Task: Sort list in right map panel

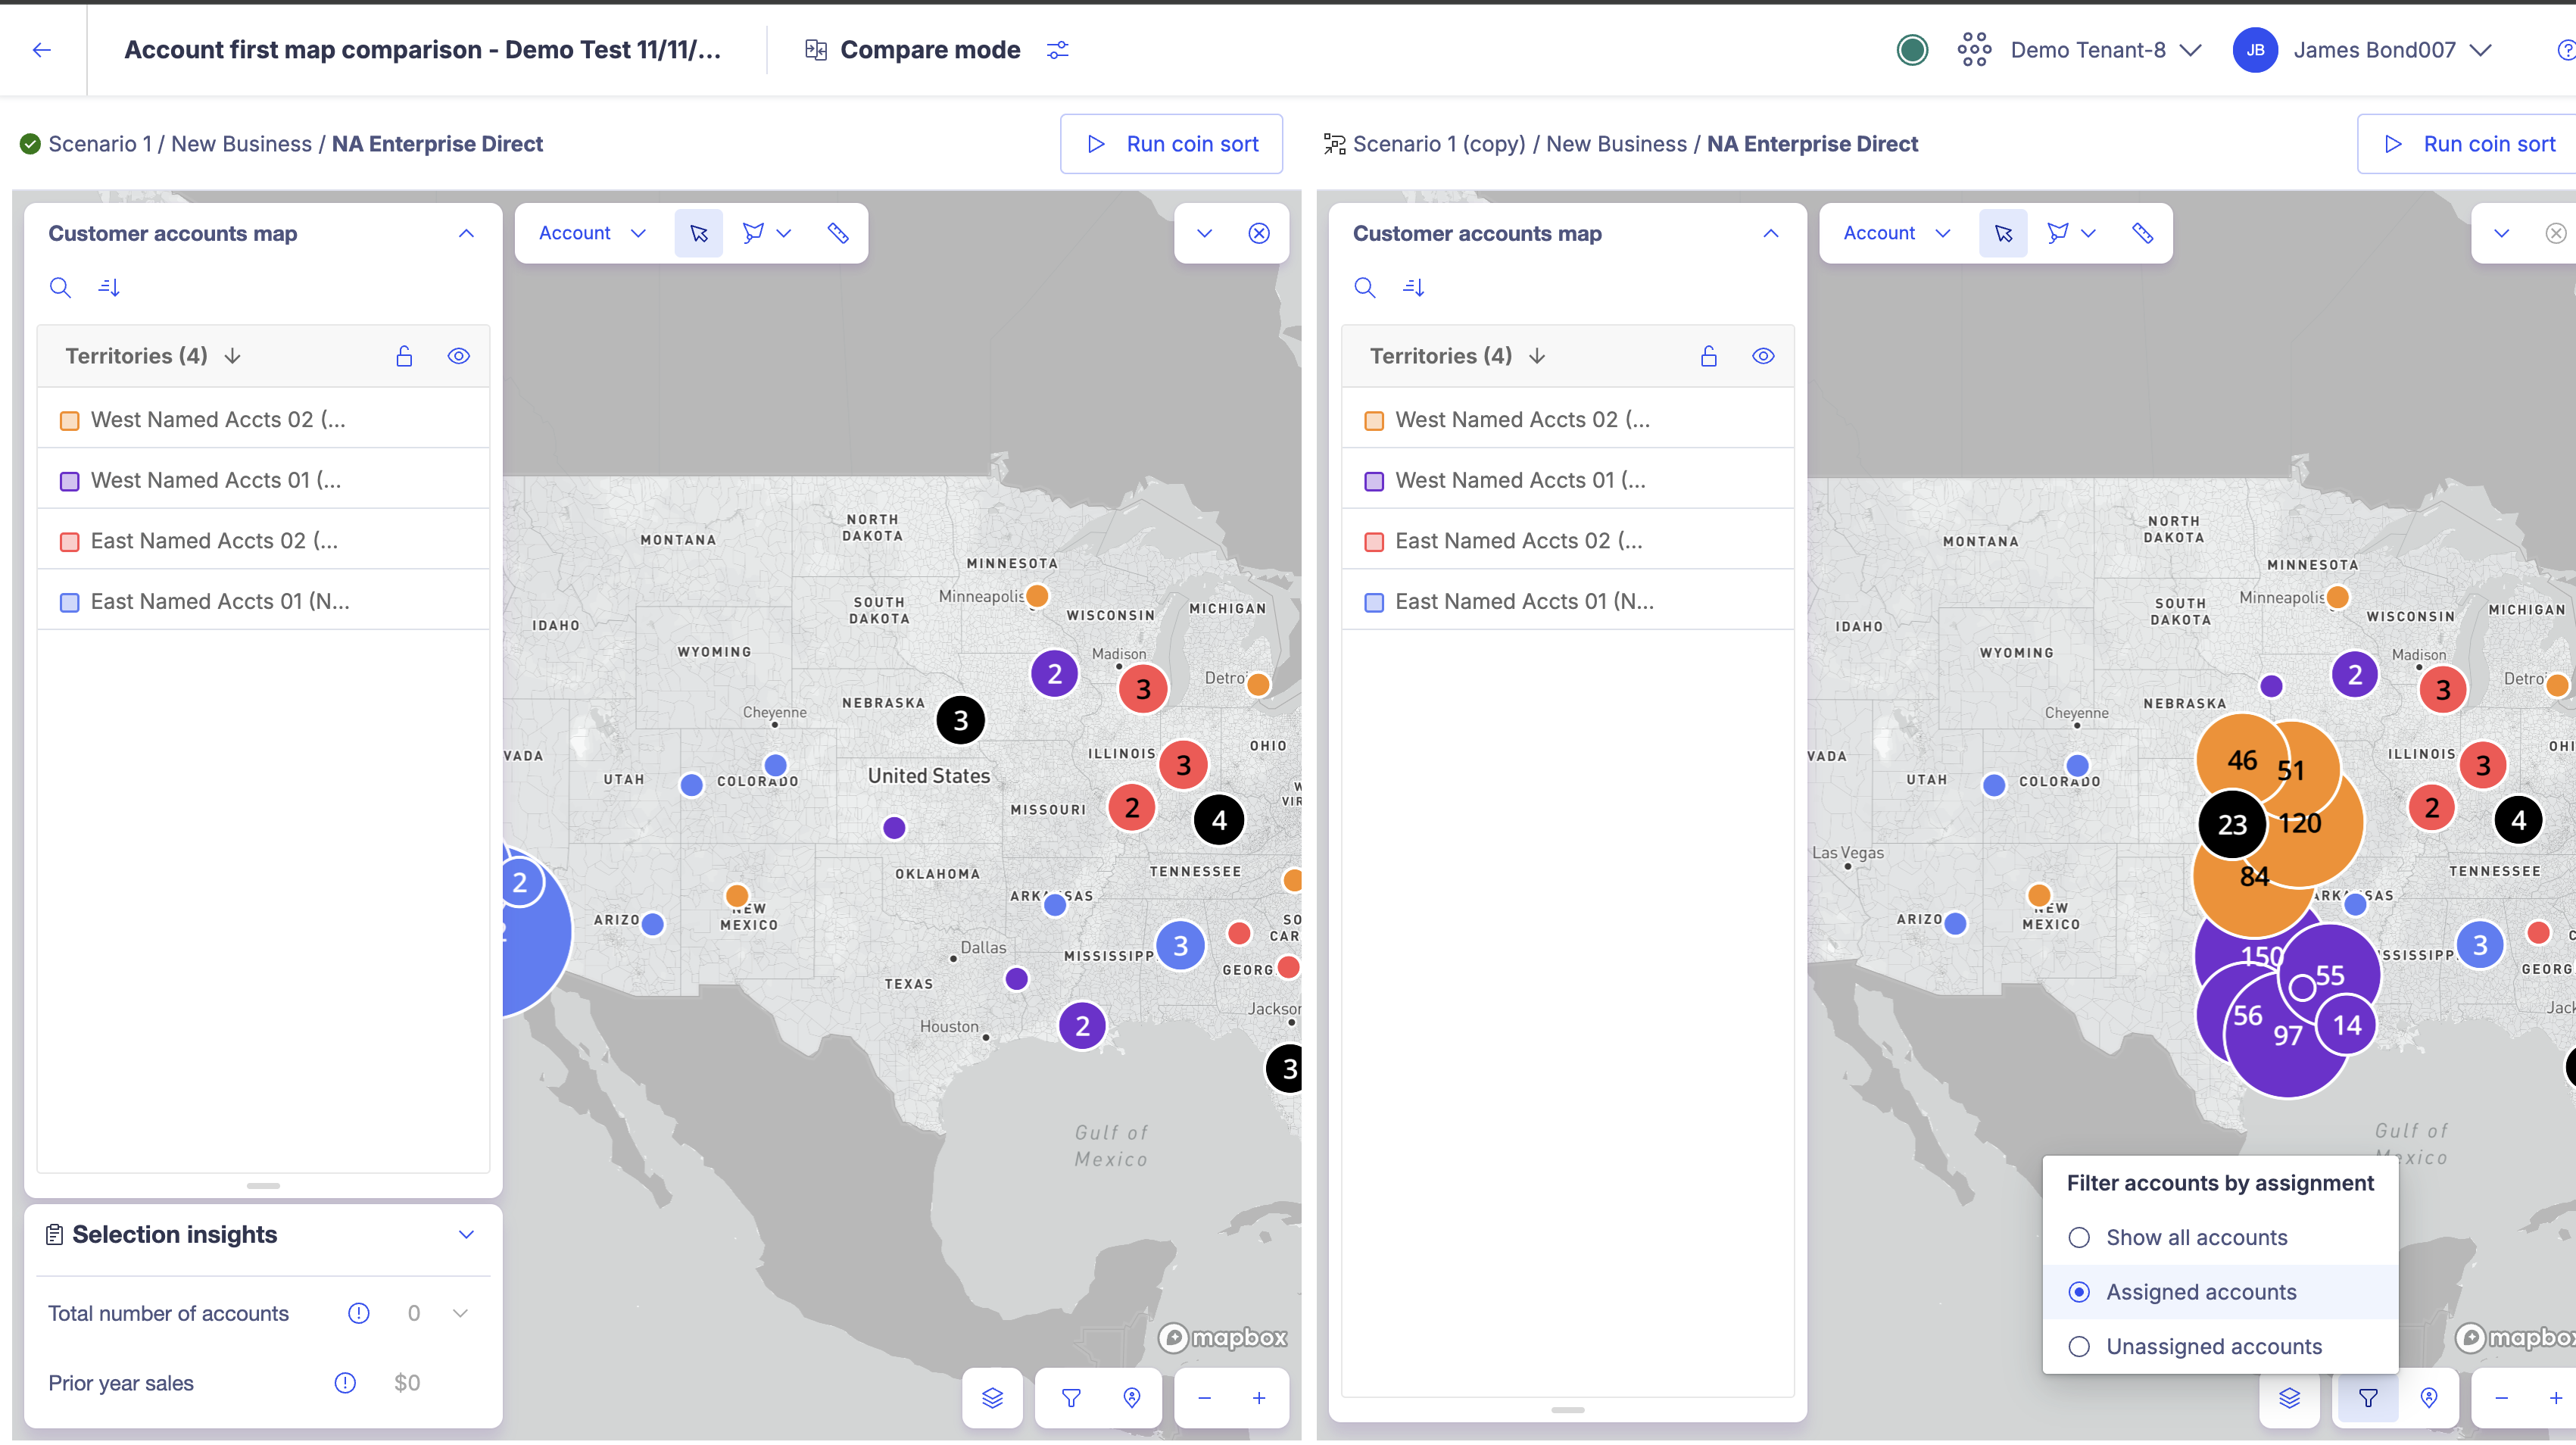Action: click(1413, 288)
